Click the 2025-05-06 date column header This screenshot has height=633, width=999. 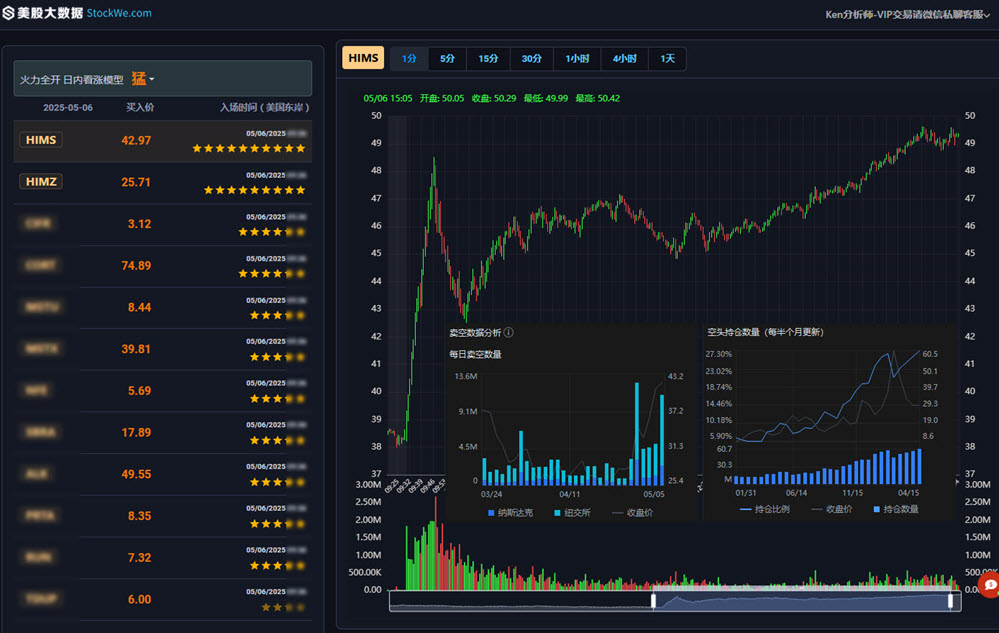(x=68, y=108)
